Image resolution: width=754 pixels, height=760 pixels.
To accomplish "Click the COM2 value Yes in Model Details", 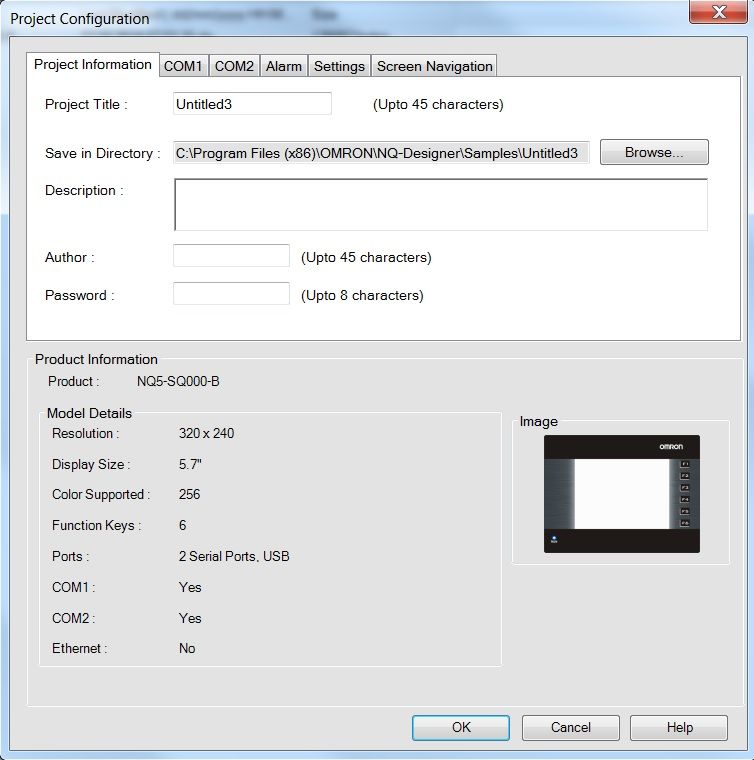I will click(x=190, y=618).
